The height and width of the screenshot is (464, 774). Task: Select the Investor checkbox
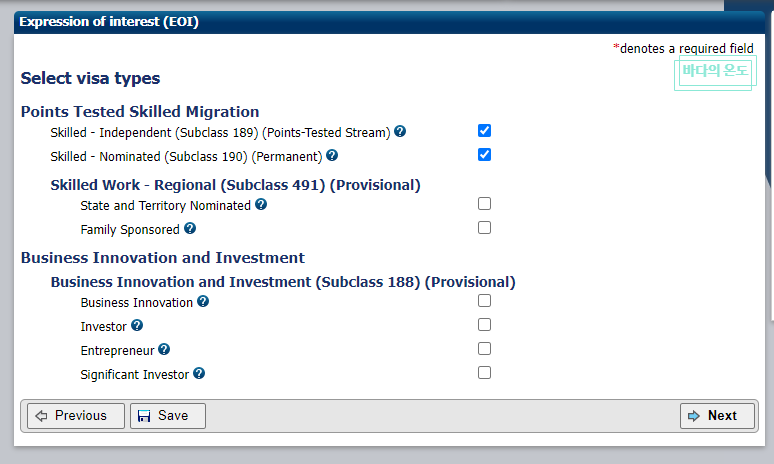point(485,325)
